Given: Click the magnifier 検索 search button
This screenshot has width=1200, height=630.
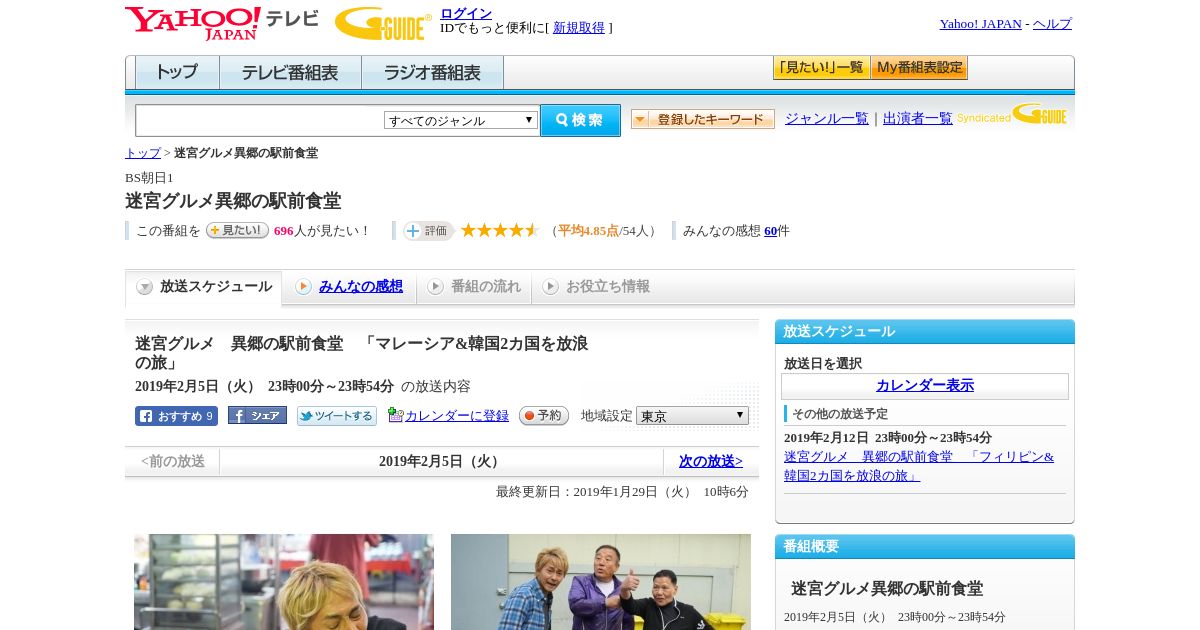Looking at the screenshot, I should pos(580,120).
